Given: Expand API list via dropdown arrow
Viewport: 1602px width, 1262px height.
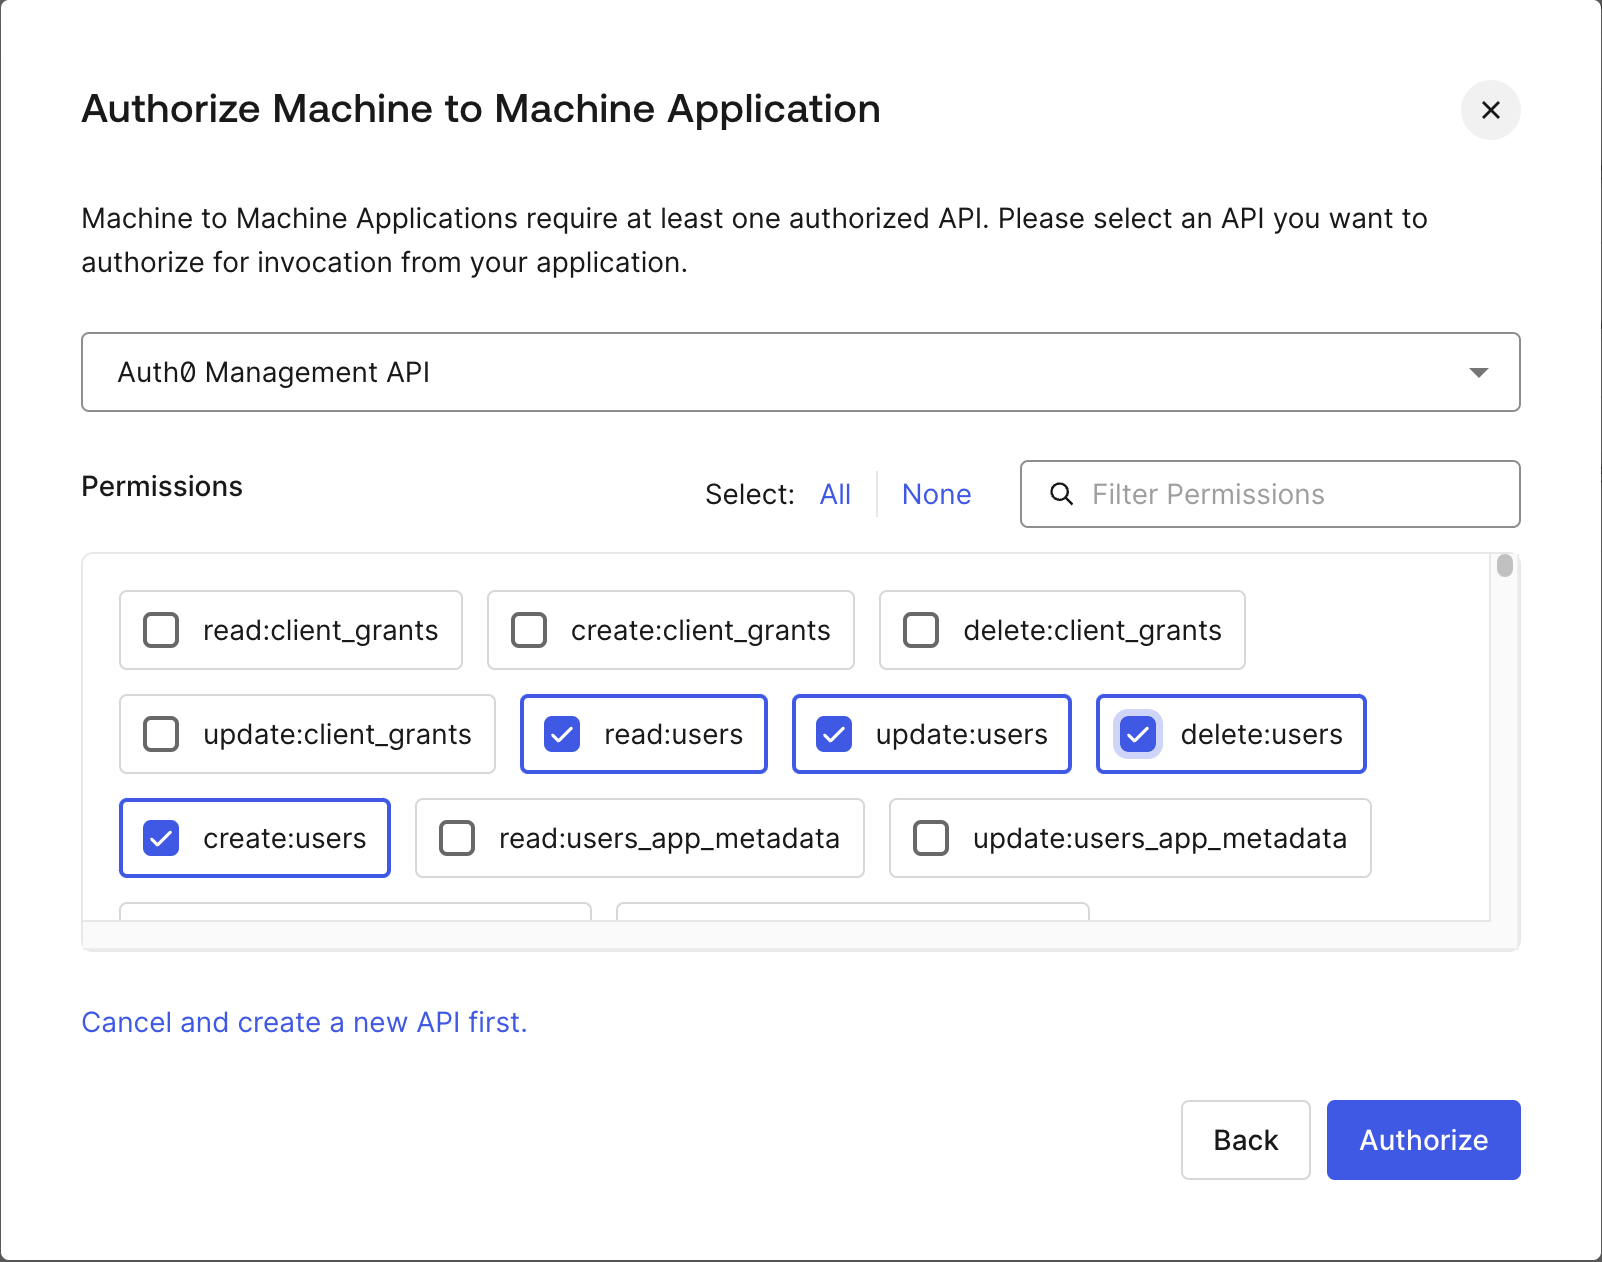Looking at the screenshot, I should (1478, 372).
